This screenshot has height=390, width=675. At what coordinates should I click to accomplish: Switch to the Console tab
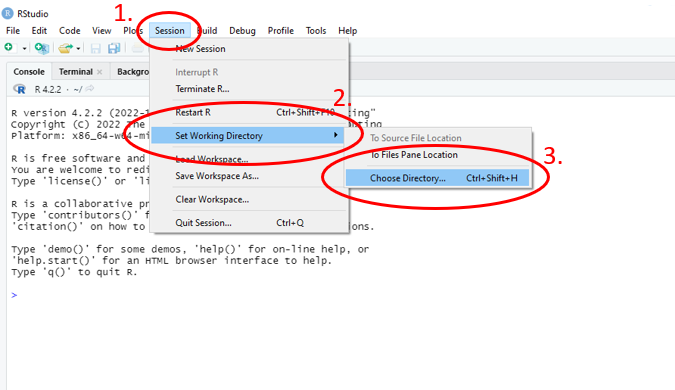click(29, 72)
